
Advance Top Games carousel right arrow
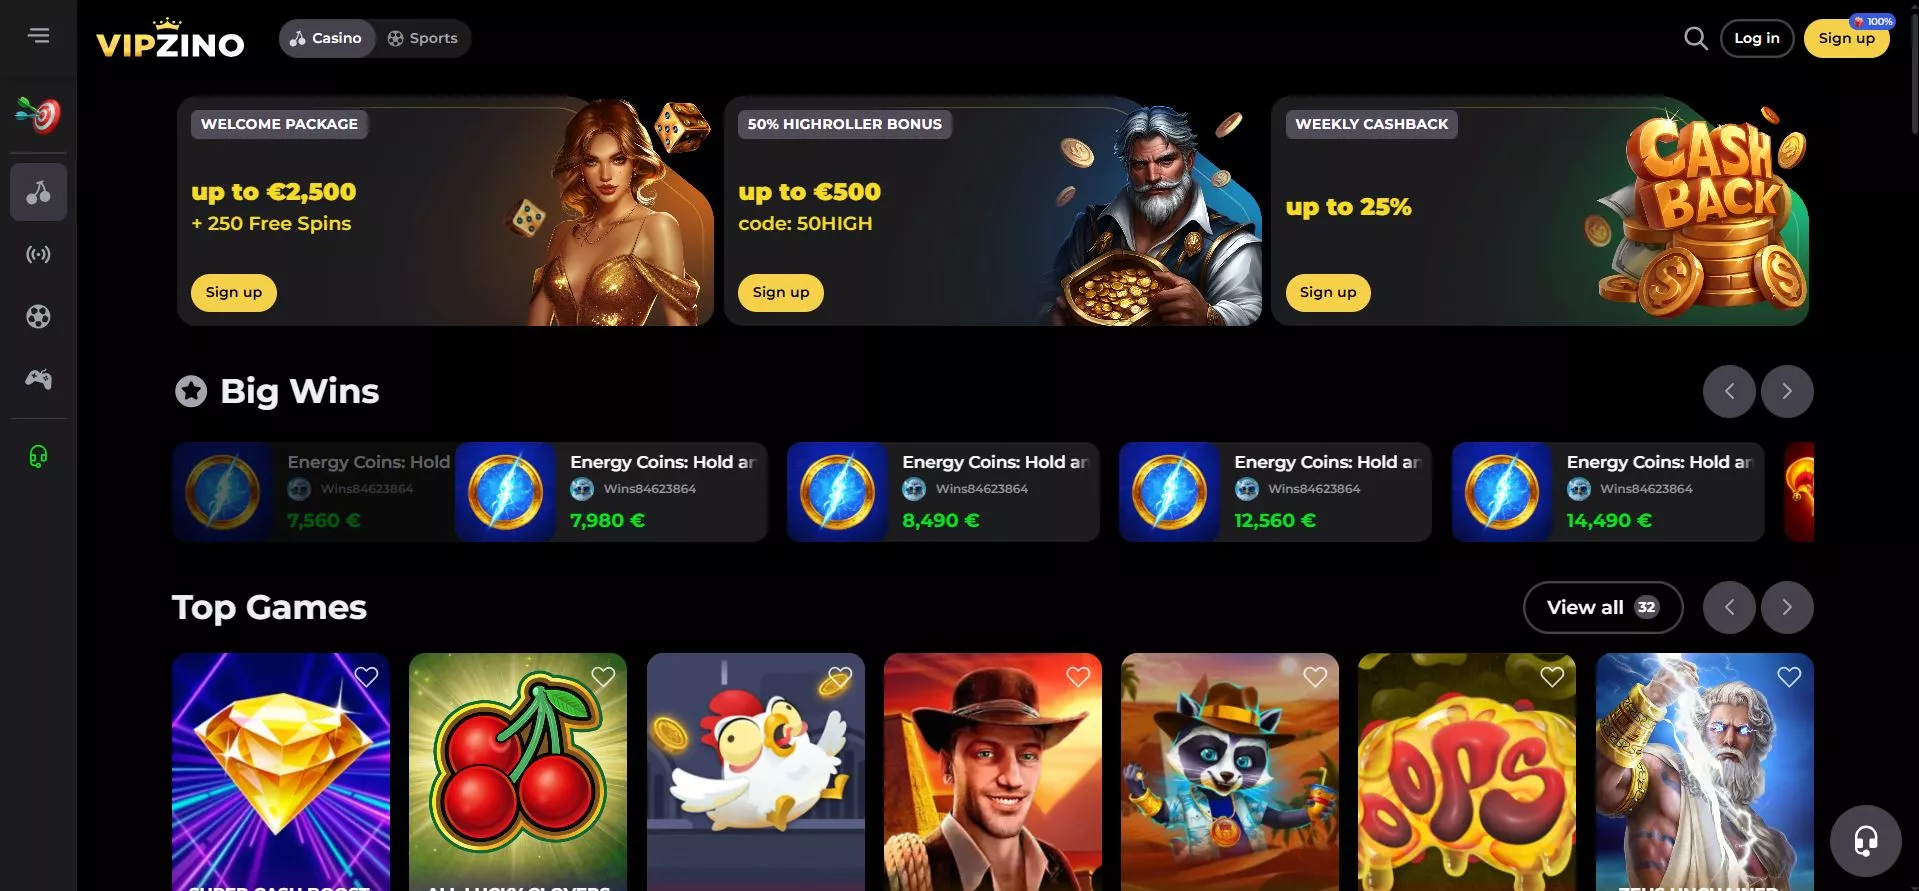(1787, 607)
